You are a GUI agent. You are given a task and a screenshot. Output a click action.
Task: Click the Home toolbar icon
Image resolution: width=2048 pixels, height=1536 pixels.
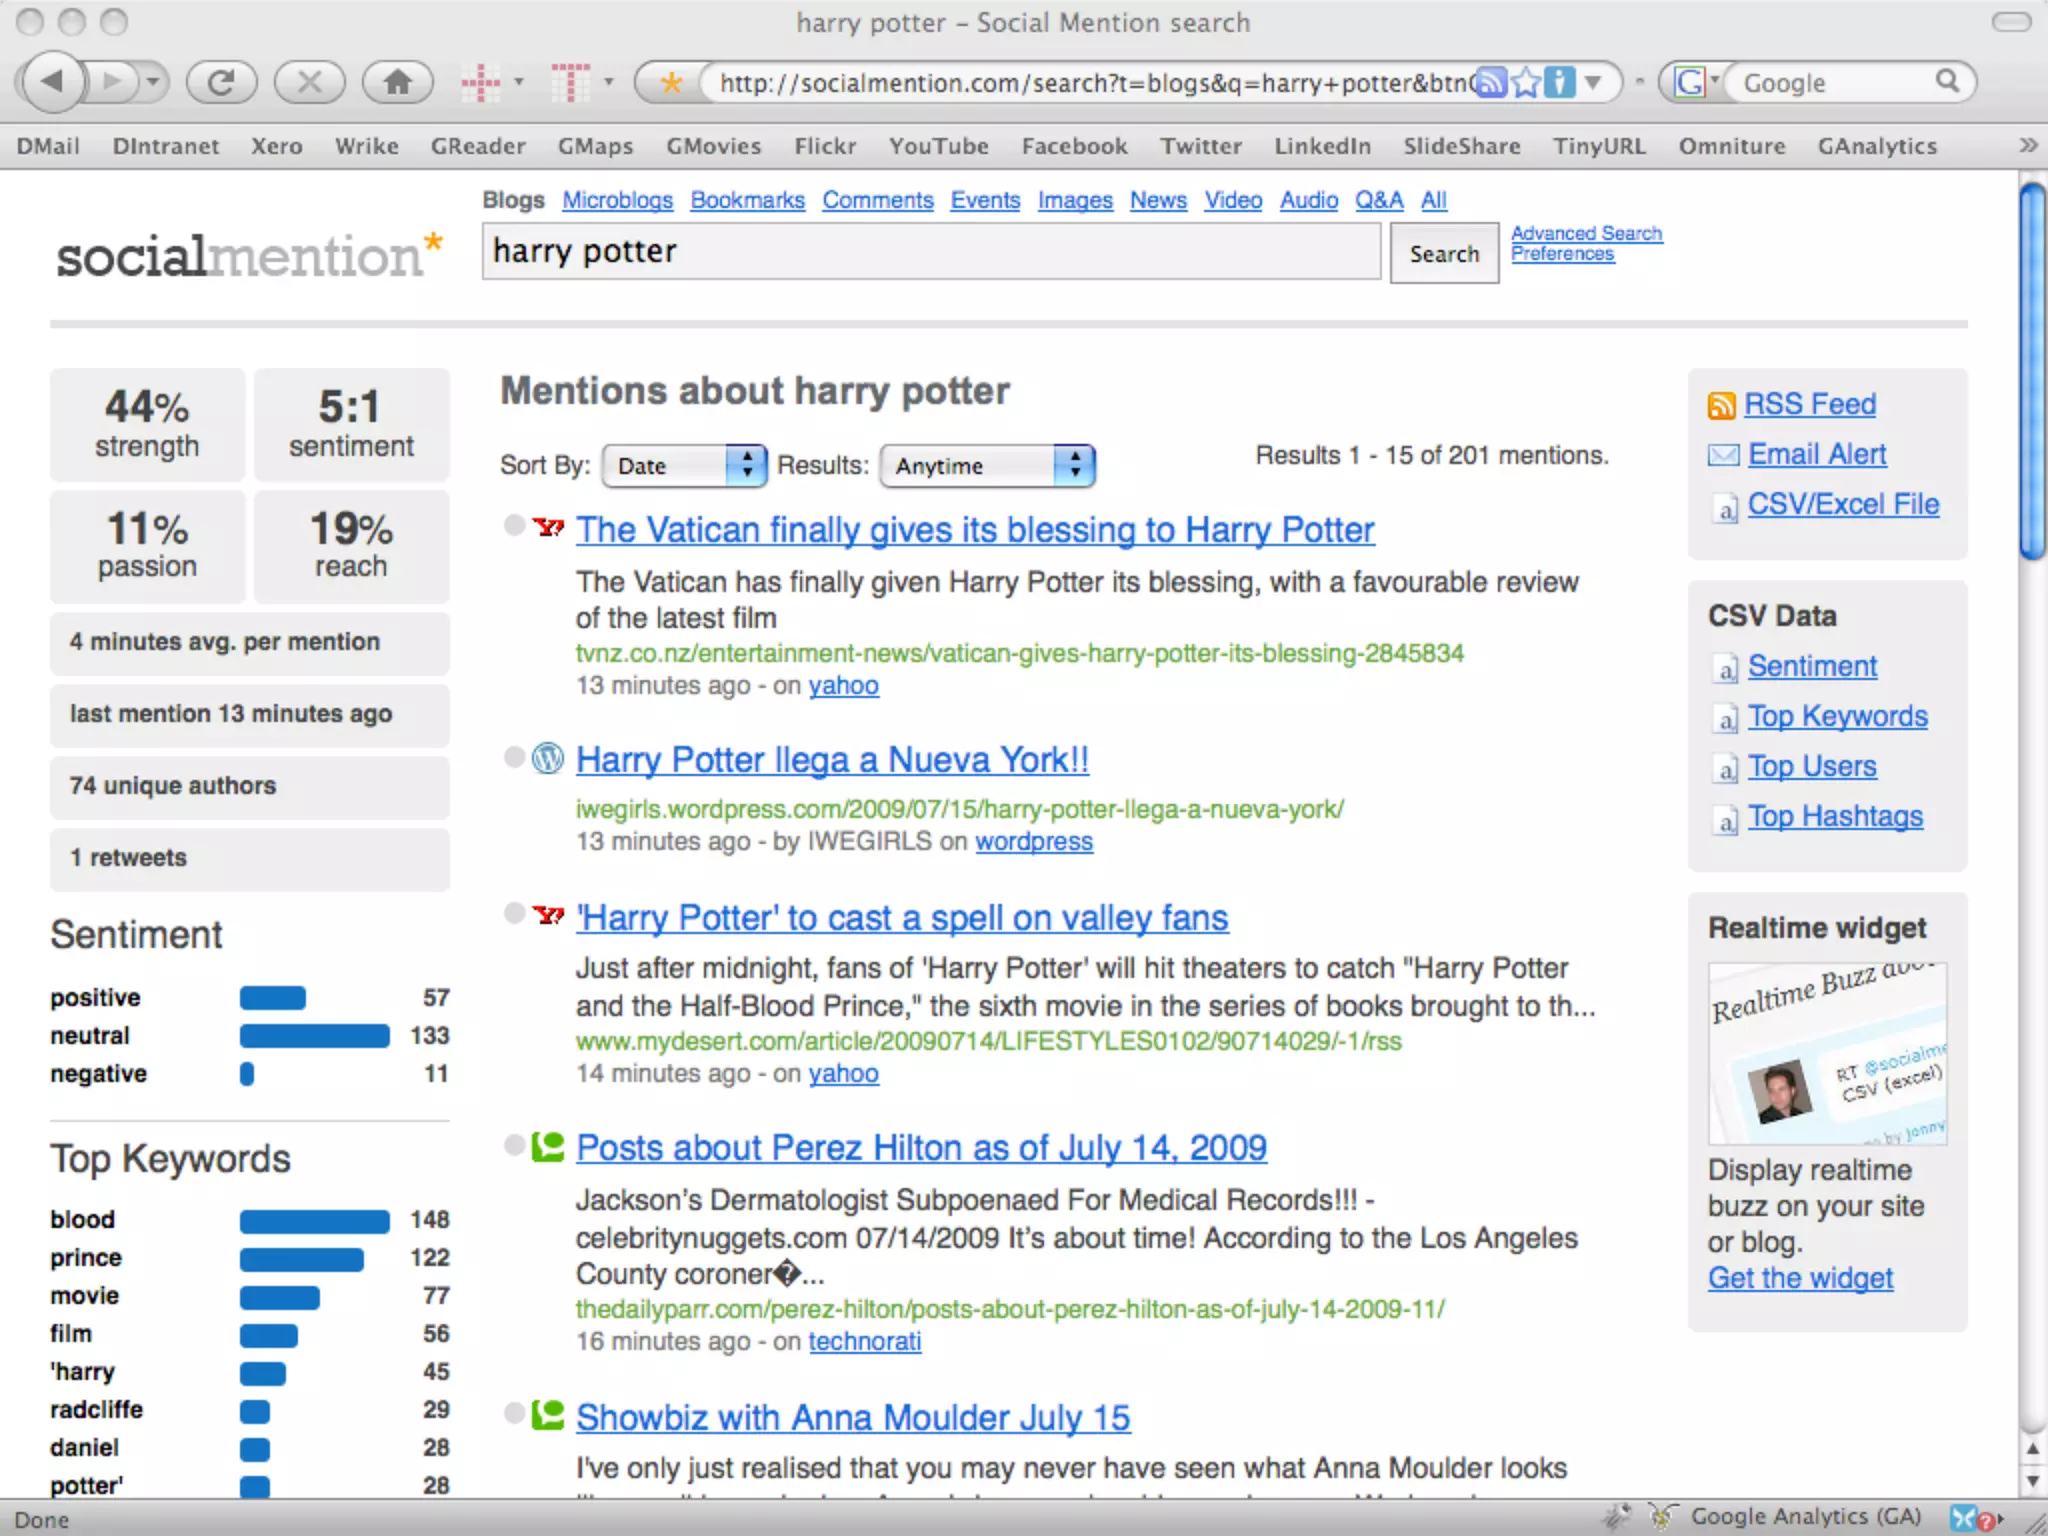(x=397, y=82)
